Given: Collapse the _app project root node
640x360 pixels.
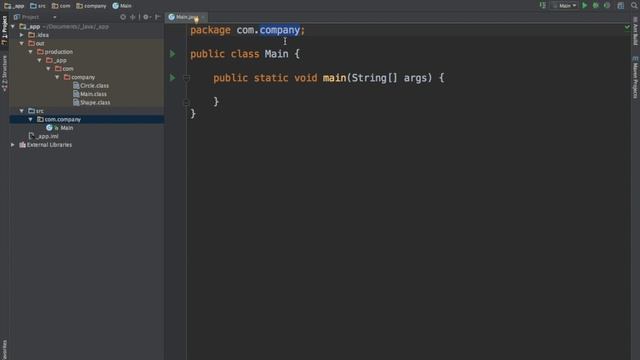Looking at the screenshot, I should 13,27.
